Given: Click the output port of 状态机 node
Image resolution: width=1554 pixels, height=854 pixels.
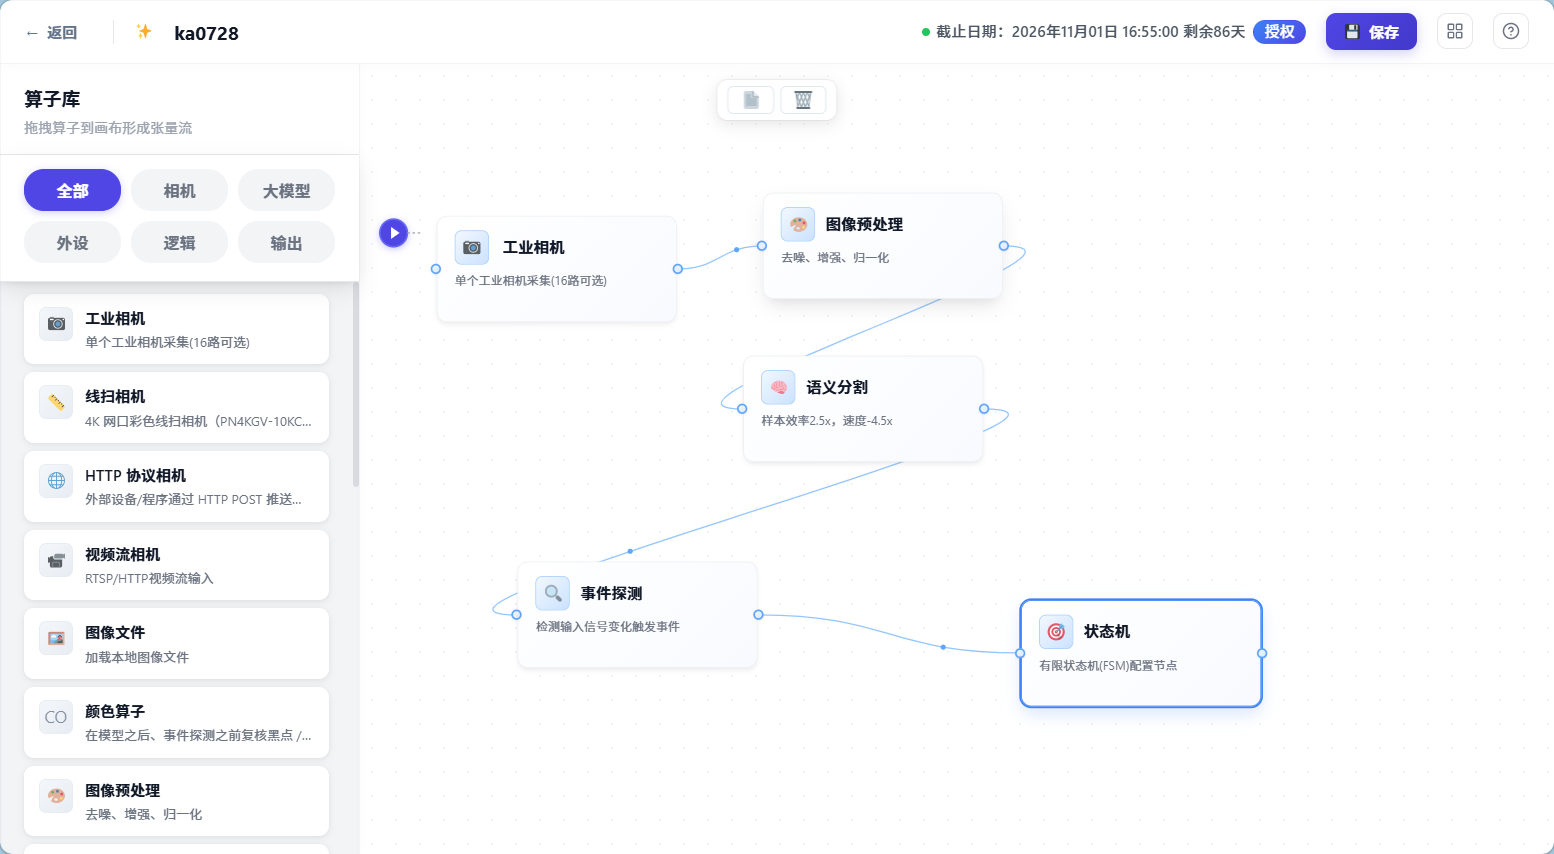Looking at the screenshot, I should click(1262, 653).
